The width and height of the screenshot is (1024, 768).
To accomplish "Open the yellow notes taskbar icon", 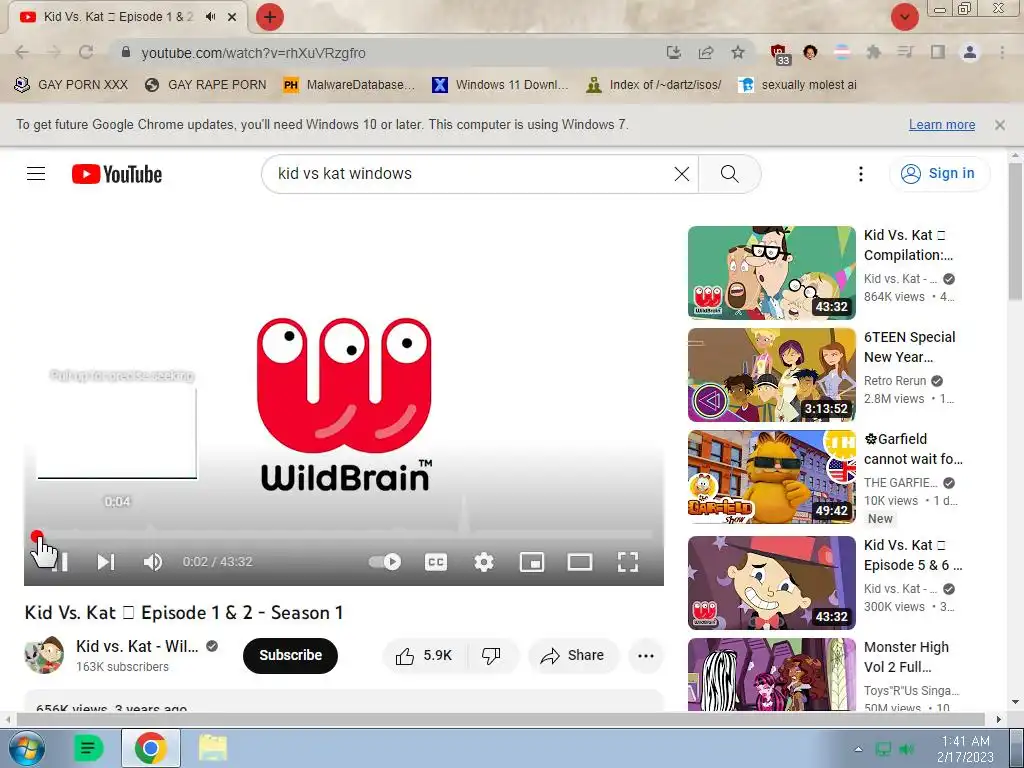I will pyautogui.click(x=213, y=748).
